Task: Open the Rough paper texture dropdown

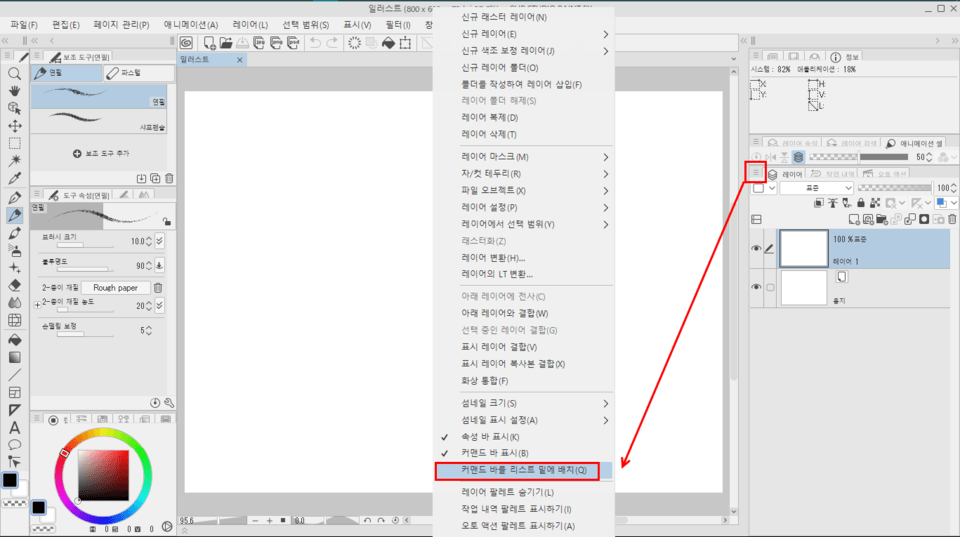Action: click(116, 288)
